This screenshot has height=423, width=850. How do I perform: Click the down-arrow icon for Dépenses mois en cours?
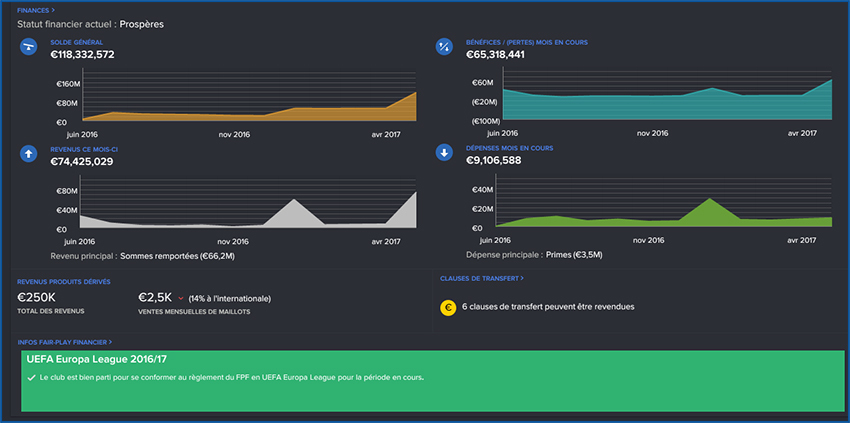tap(445, 153)
